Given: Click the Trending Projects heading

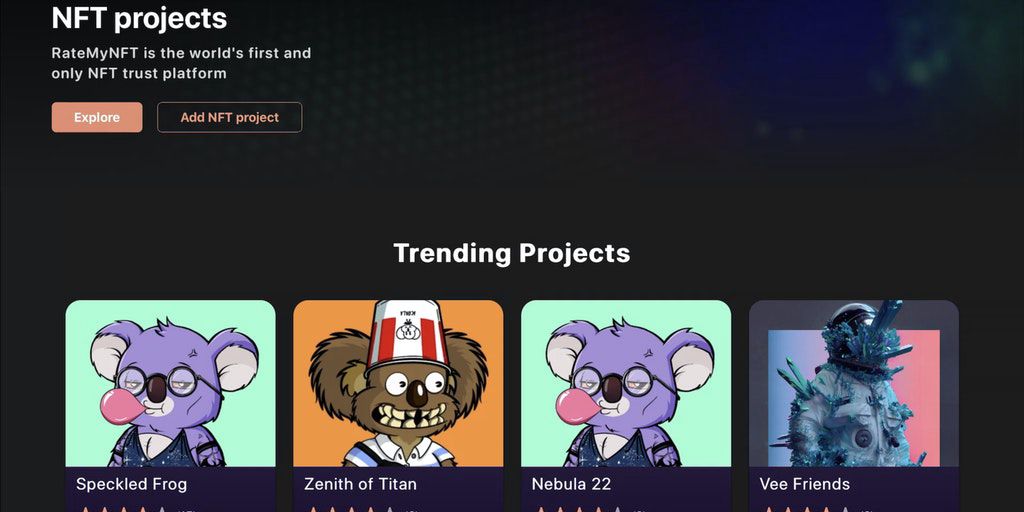Looking at the screenshot, I should coord(512,253).
